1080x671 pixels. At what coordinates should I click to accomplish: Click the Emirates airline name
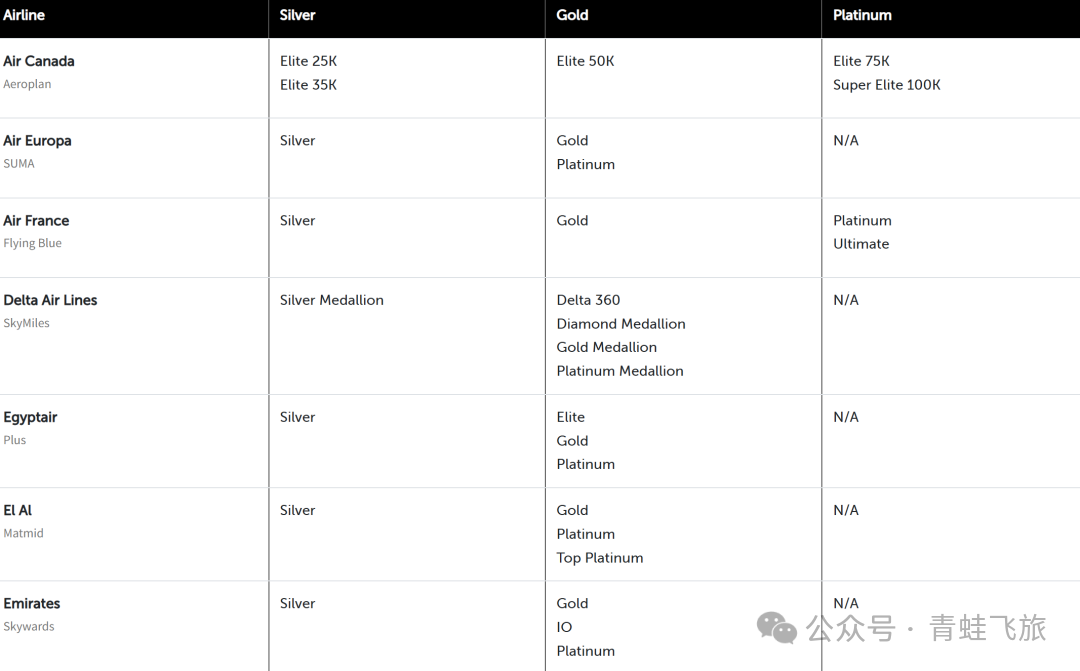[x=32, y=604]
